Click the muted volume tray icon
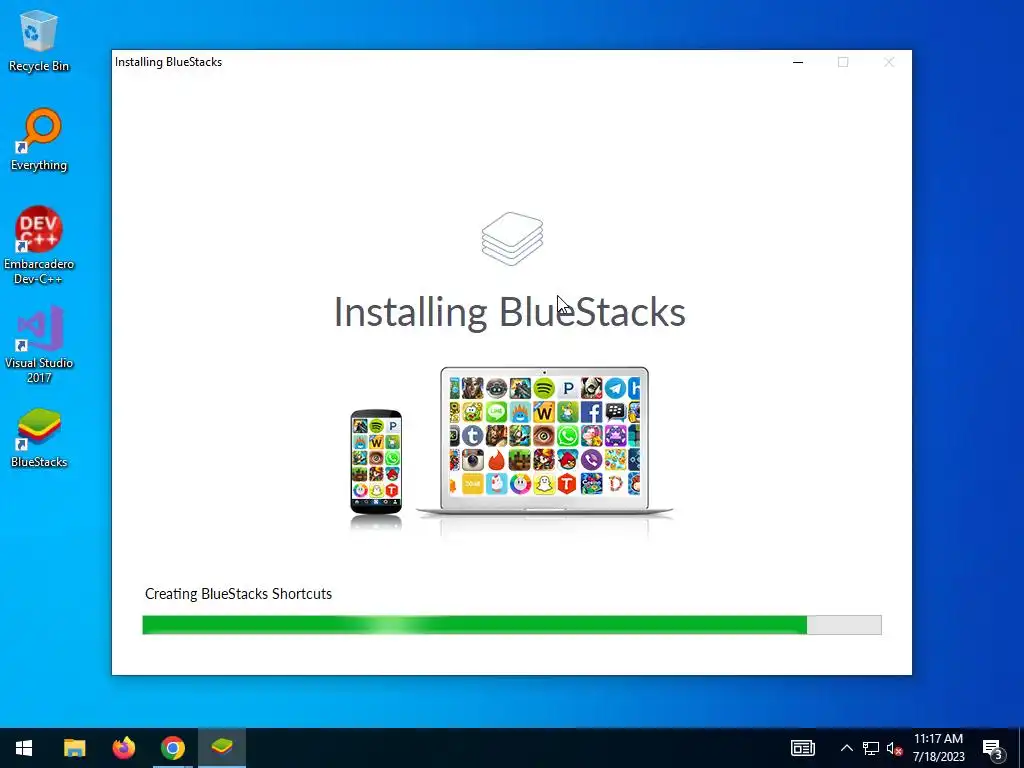 point(894,748)
